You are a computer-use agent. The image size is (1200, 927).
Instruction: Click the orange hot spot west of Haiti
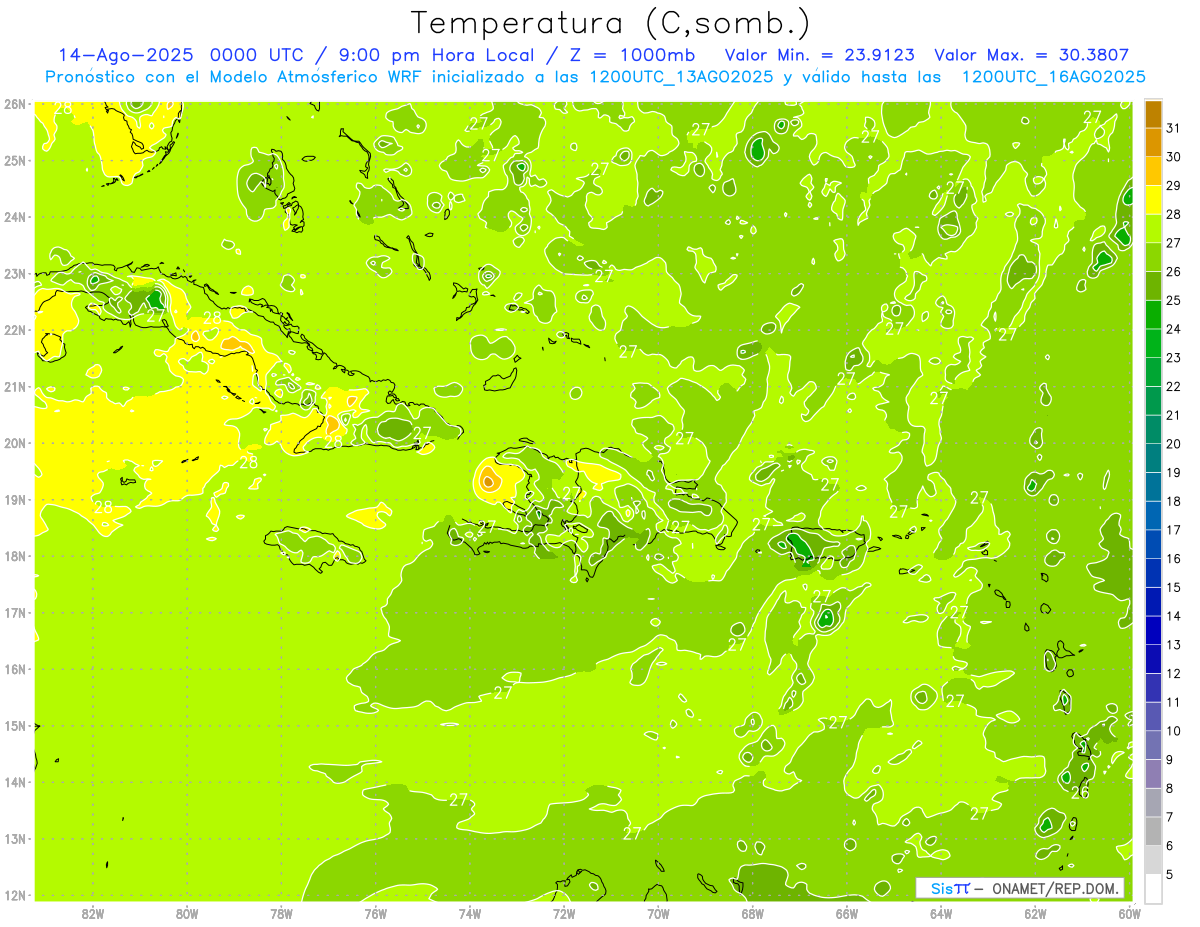(488, 481)
